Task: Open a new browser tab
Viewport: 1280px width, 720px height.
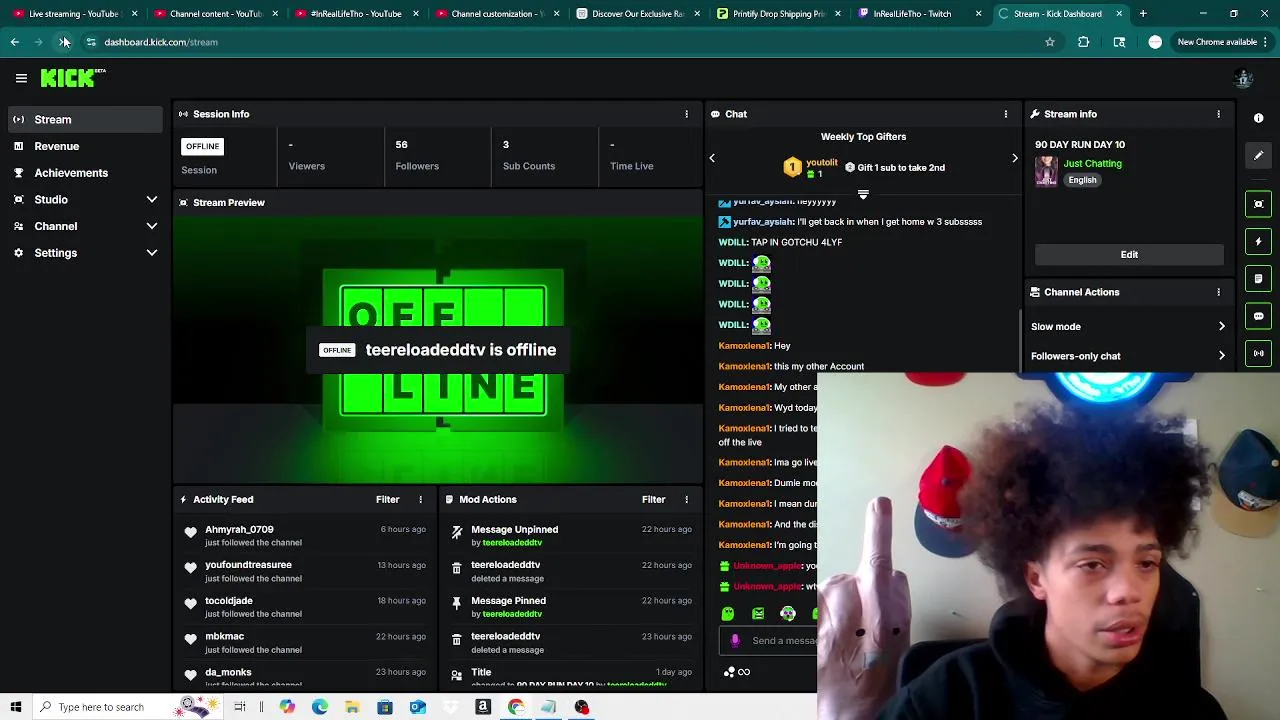Action: [1143, 14]
